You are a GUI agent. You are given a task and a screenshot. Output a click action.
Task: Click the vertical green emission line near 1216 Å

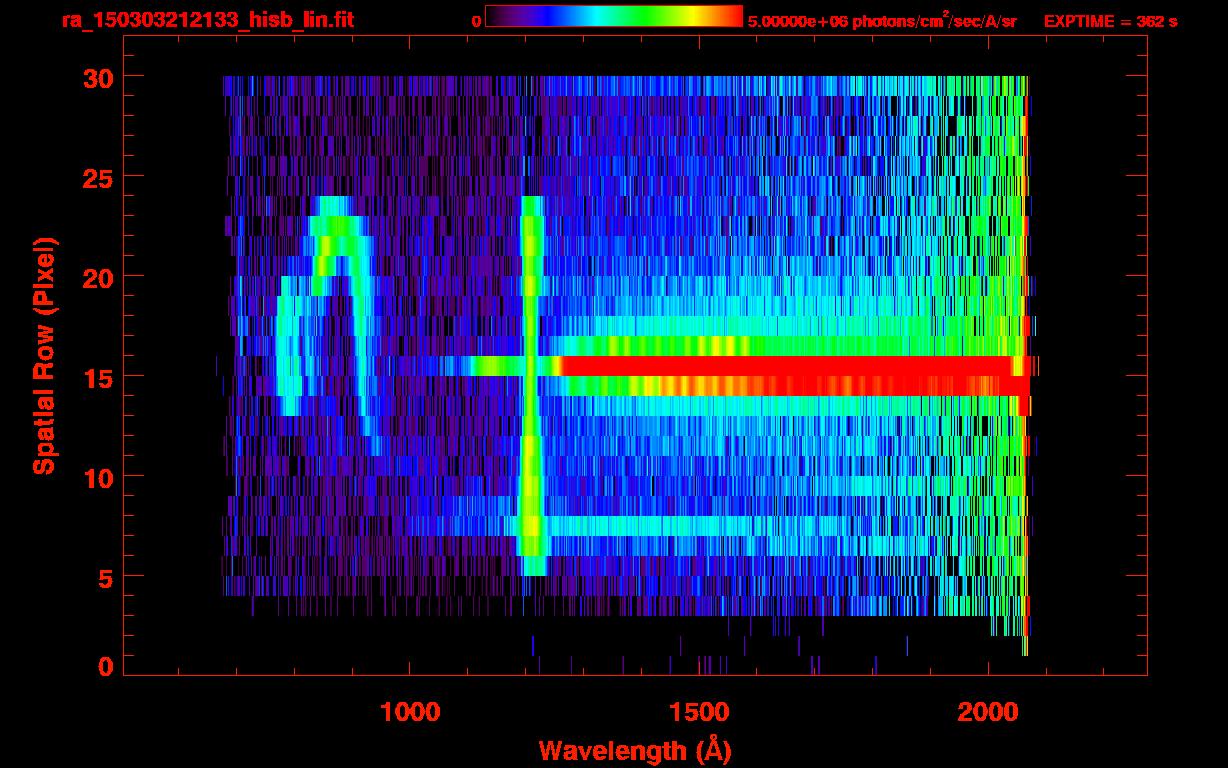click(x=531, y=386)
